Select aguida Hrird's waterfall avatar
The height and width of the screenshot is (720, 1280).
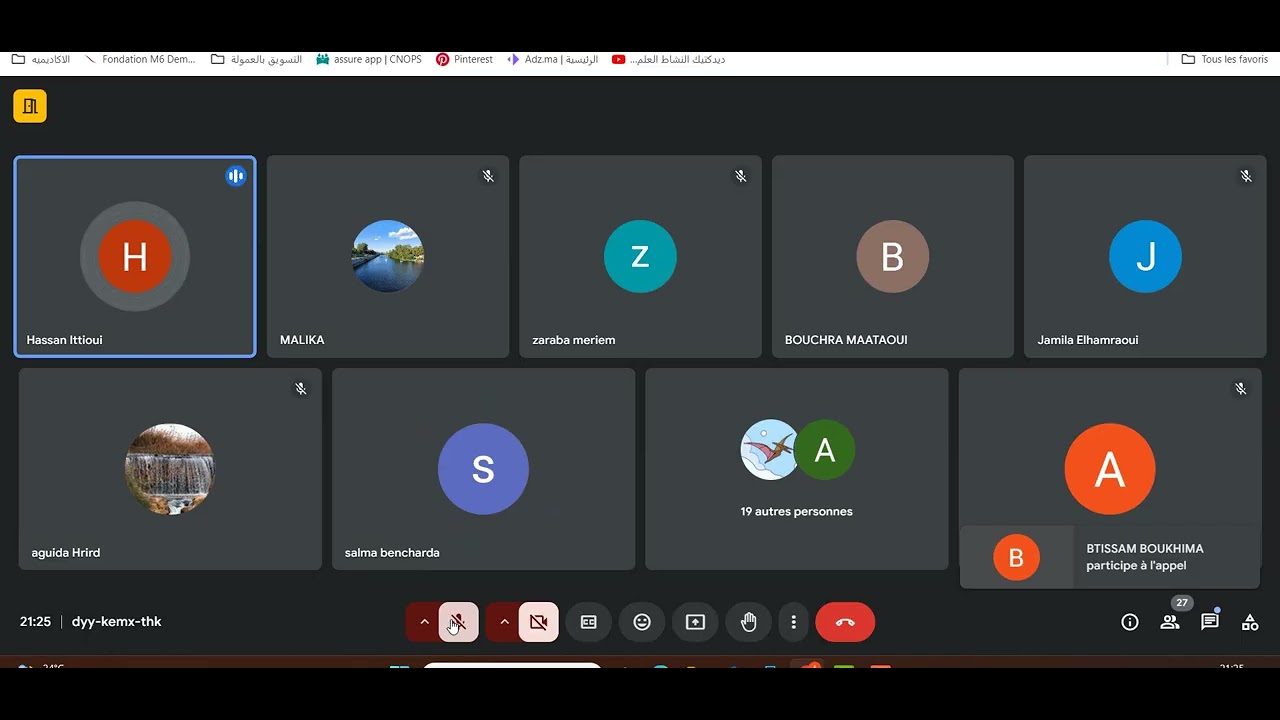point(169,469)
